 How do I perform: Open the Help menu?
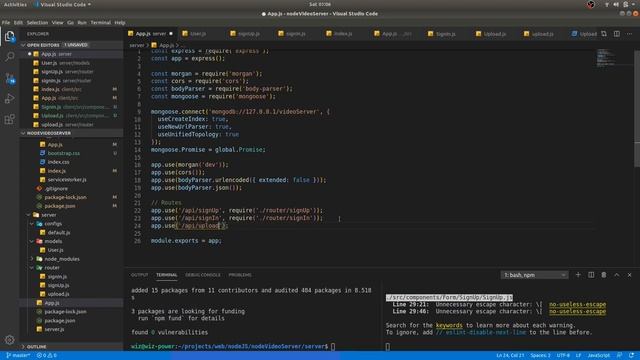click(x=120, y=22)
